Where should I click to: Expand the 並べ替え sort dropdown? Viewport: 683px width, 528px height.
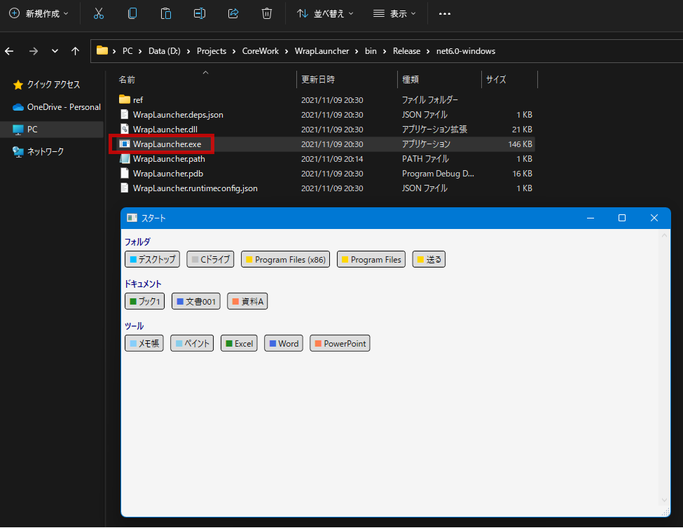coord(325,14)
